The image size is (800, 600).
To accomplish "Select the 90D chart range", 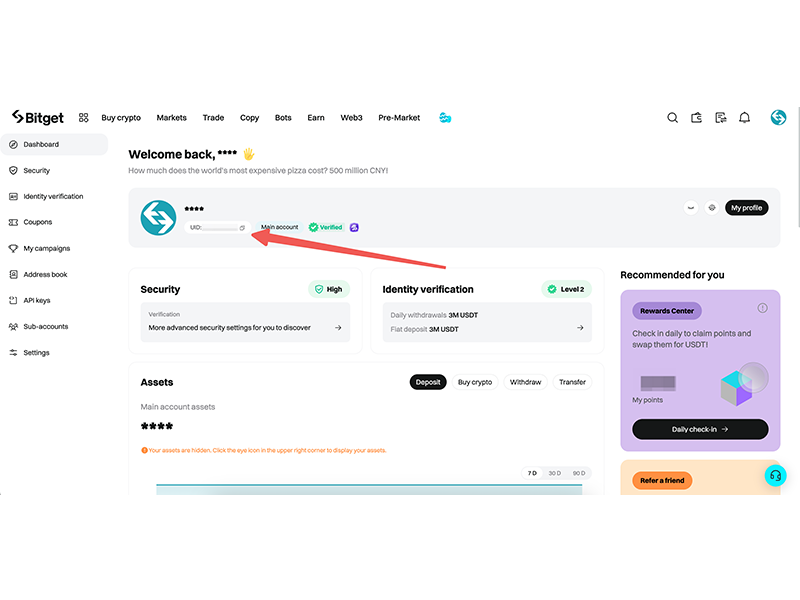I will click(579, 473).
